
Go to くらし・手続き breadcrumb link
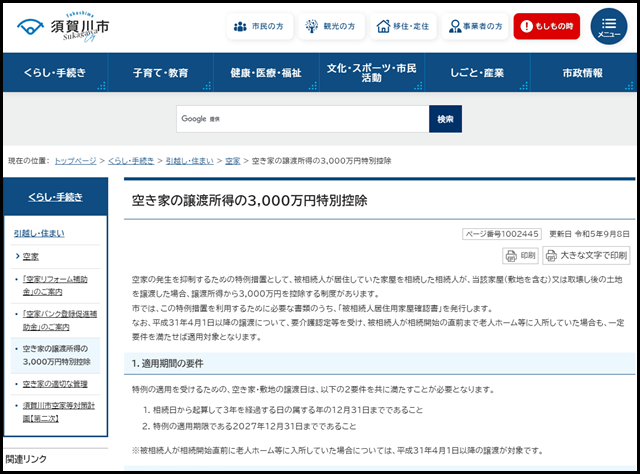[x=131, y=161]
